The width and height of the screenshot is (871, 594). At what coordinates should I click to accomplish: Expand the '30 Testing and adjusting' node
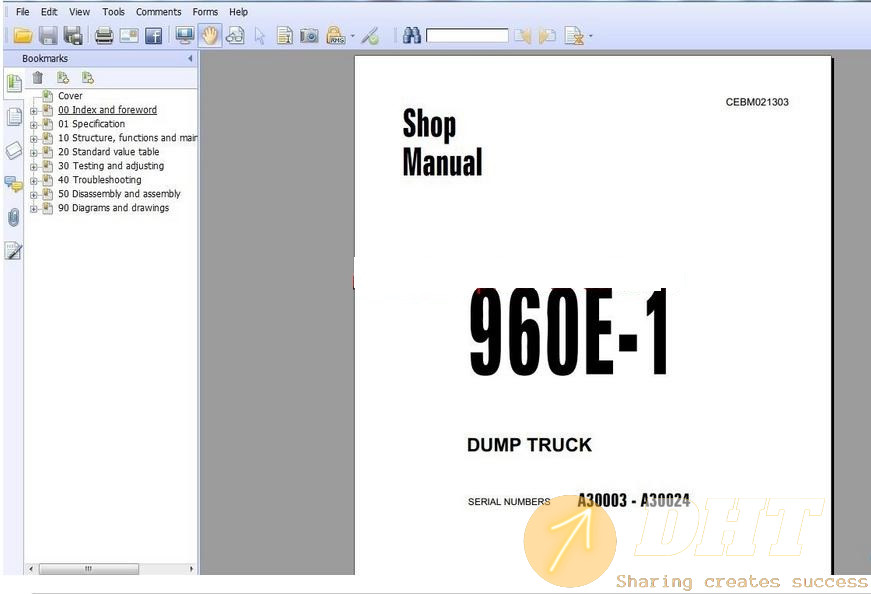[34, 167]
